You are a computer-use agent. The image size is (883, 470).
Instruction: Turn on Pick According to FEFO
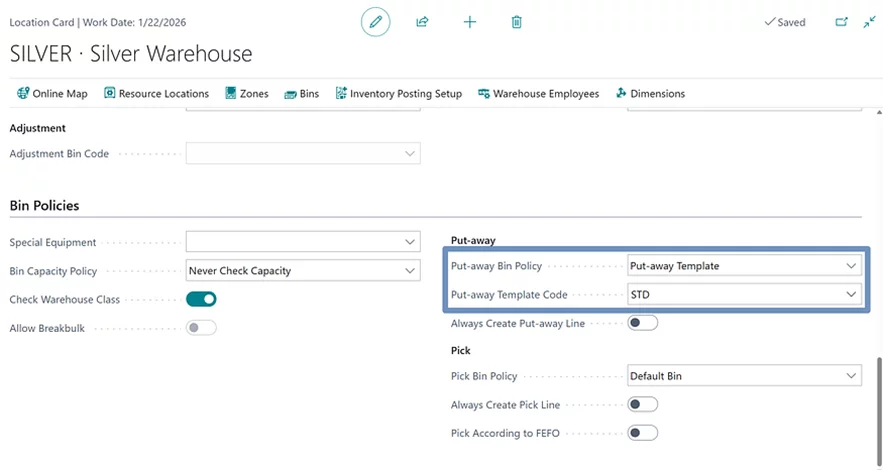coord(642,433)
